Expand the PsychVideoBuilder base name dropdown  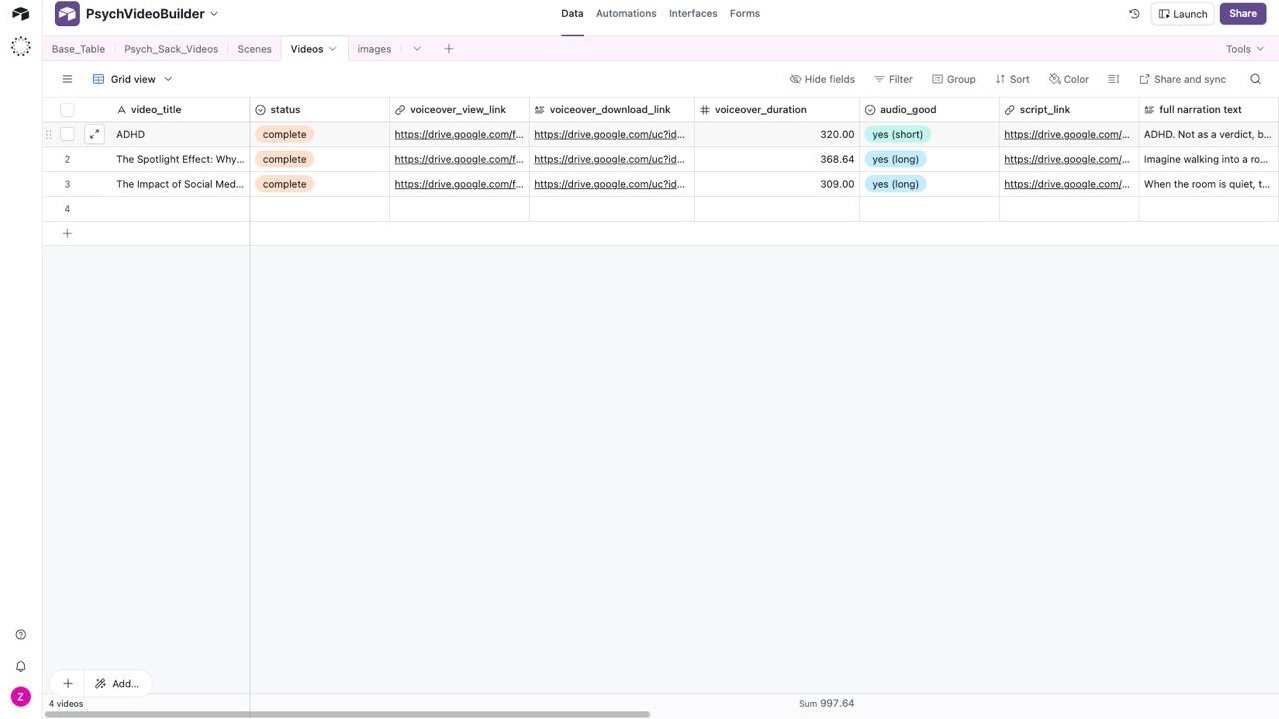[x=214, y=14]
